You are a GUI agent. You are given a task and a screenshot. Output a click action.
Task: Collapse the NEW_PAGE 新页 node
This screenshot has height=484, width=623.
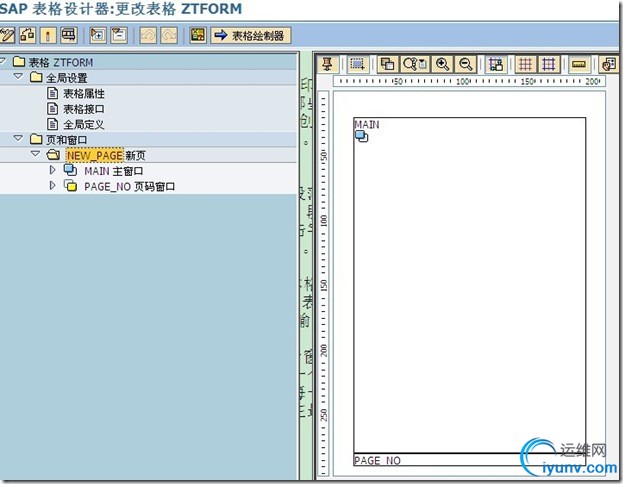(35, 153)
